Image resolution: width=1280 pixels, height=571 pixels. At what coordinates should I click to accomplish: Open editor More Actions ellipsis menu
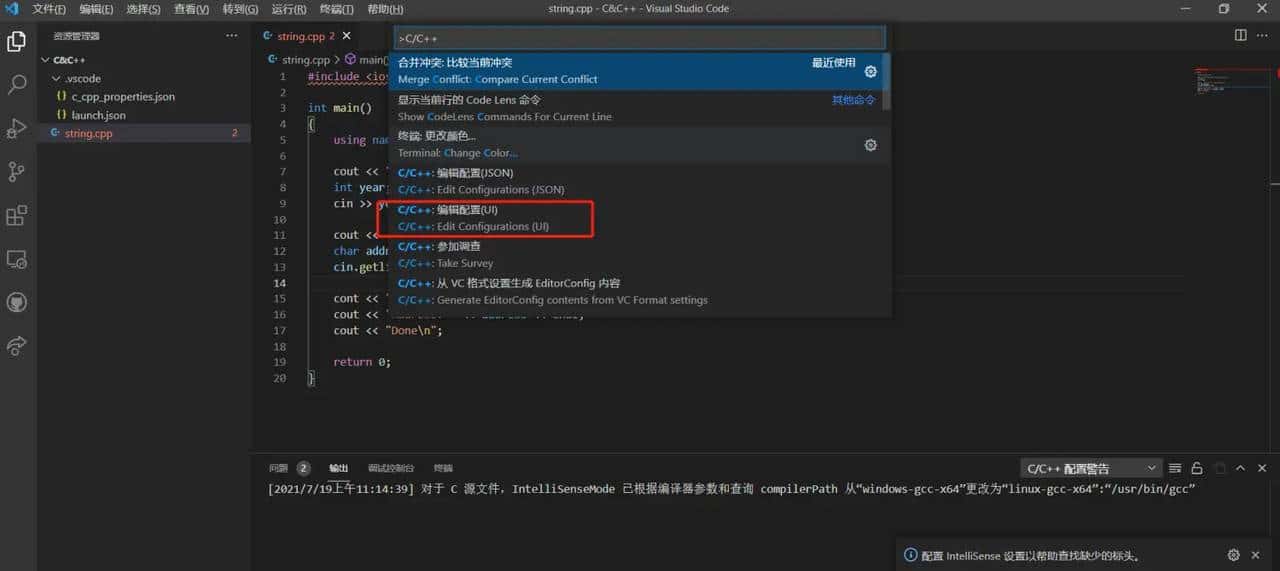pos(1263,35)
